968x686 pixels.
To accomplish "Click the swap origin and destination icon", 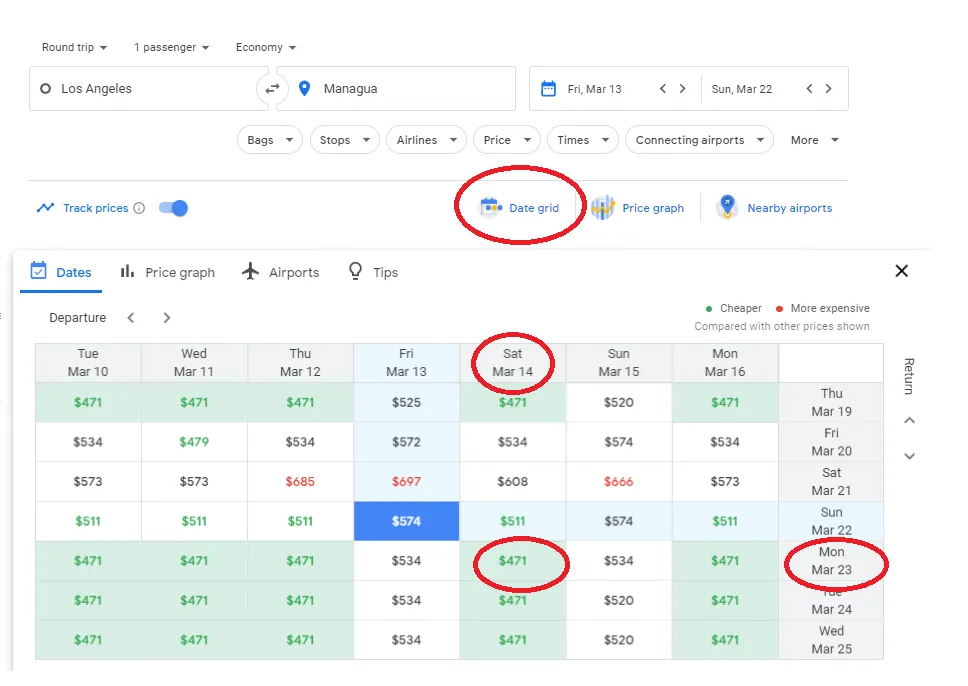I will tap(272, 89).
